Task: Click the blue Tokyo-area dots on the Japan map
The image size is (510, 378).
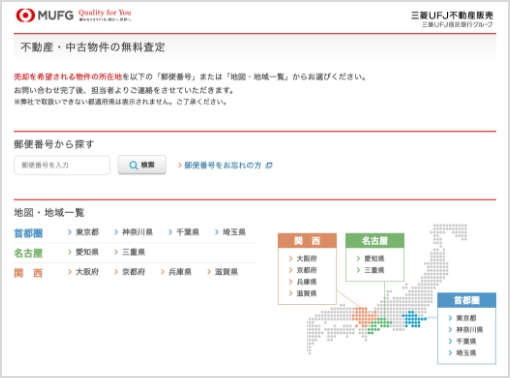Action: pyautogui.click(x=413, y=319)
